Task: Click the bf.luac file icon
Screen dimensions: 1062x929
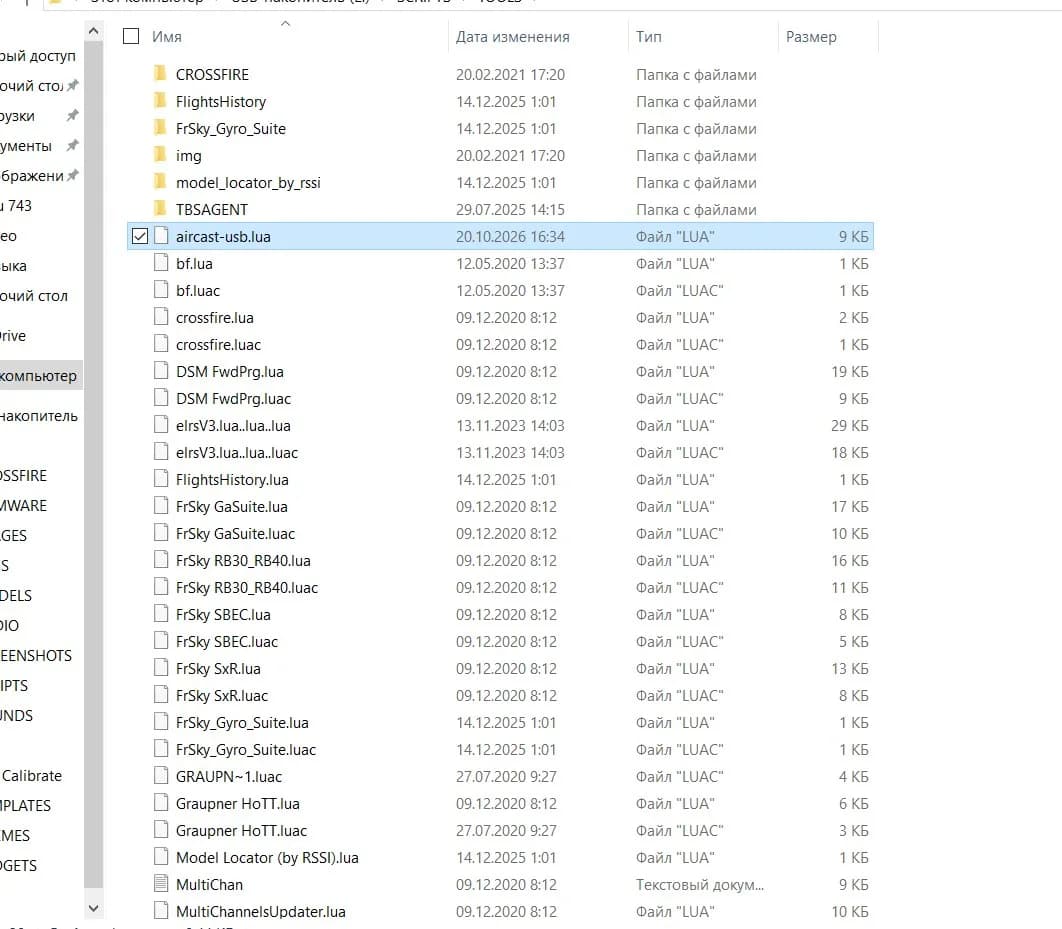Action: (161, 290)
